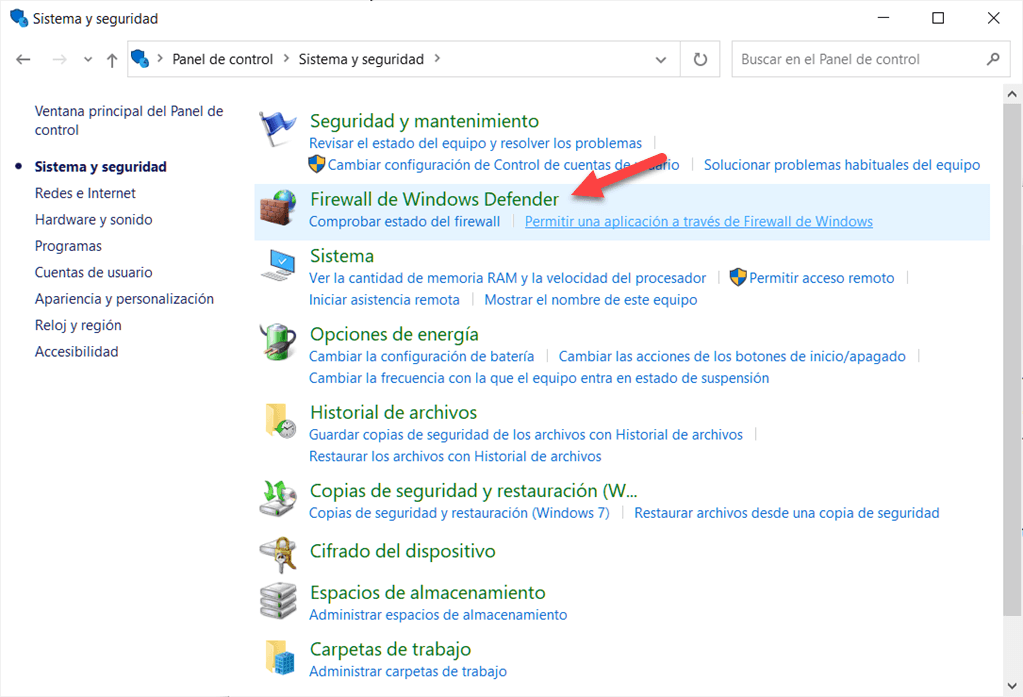Click the Carpetas de trabajo folder icon
Image resolution: width=1023 pixels, height=697 pixels.
point(281,657)
